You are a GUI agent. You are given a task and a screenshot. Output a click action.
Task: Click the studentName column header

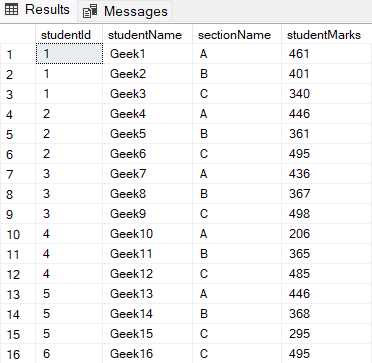(147, 35)
